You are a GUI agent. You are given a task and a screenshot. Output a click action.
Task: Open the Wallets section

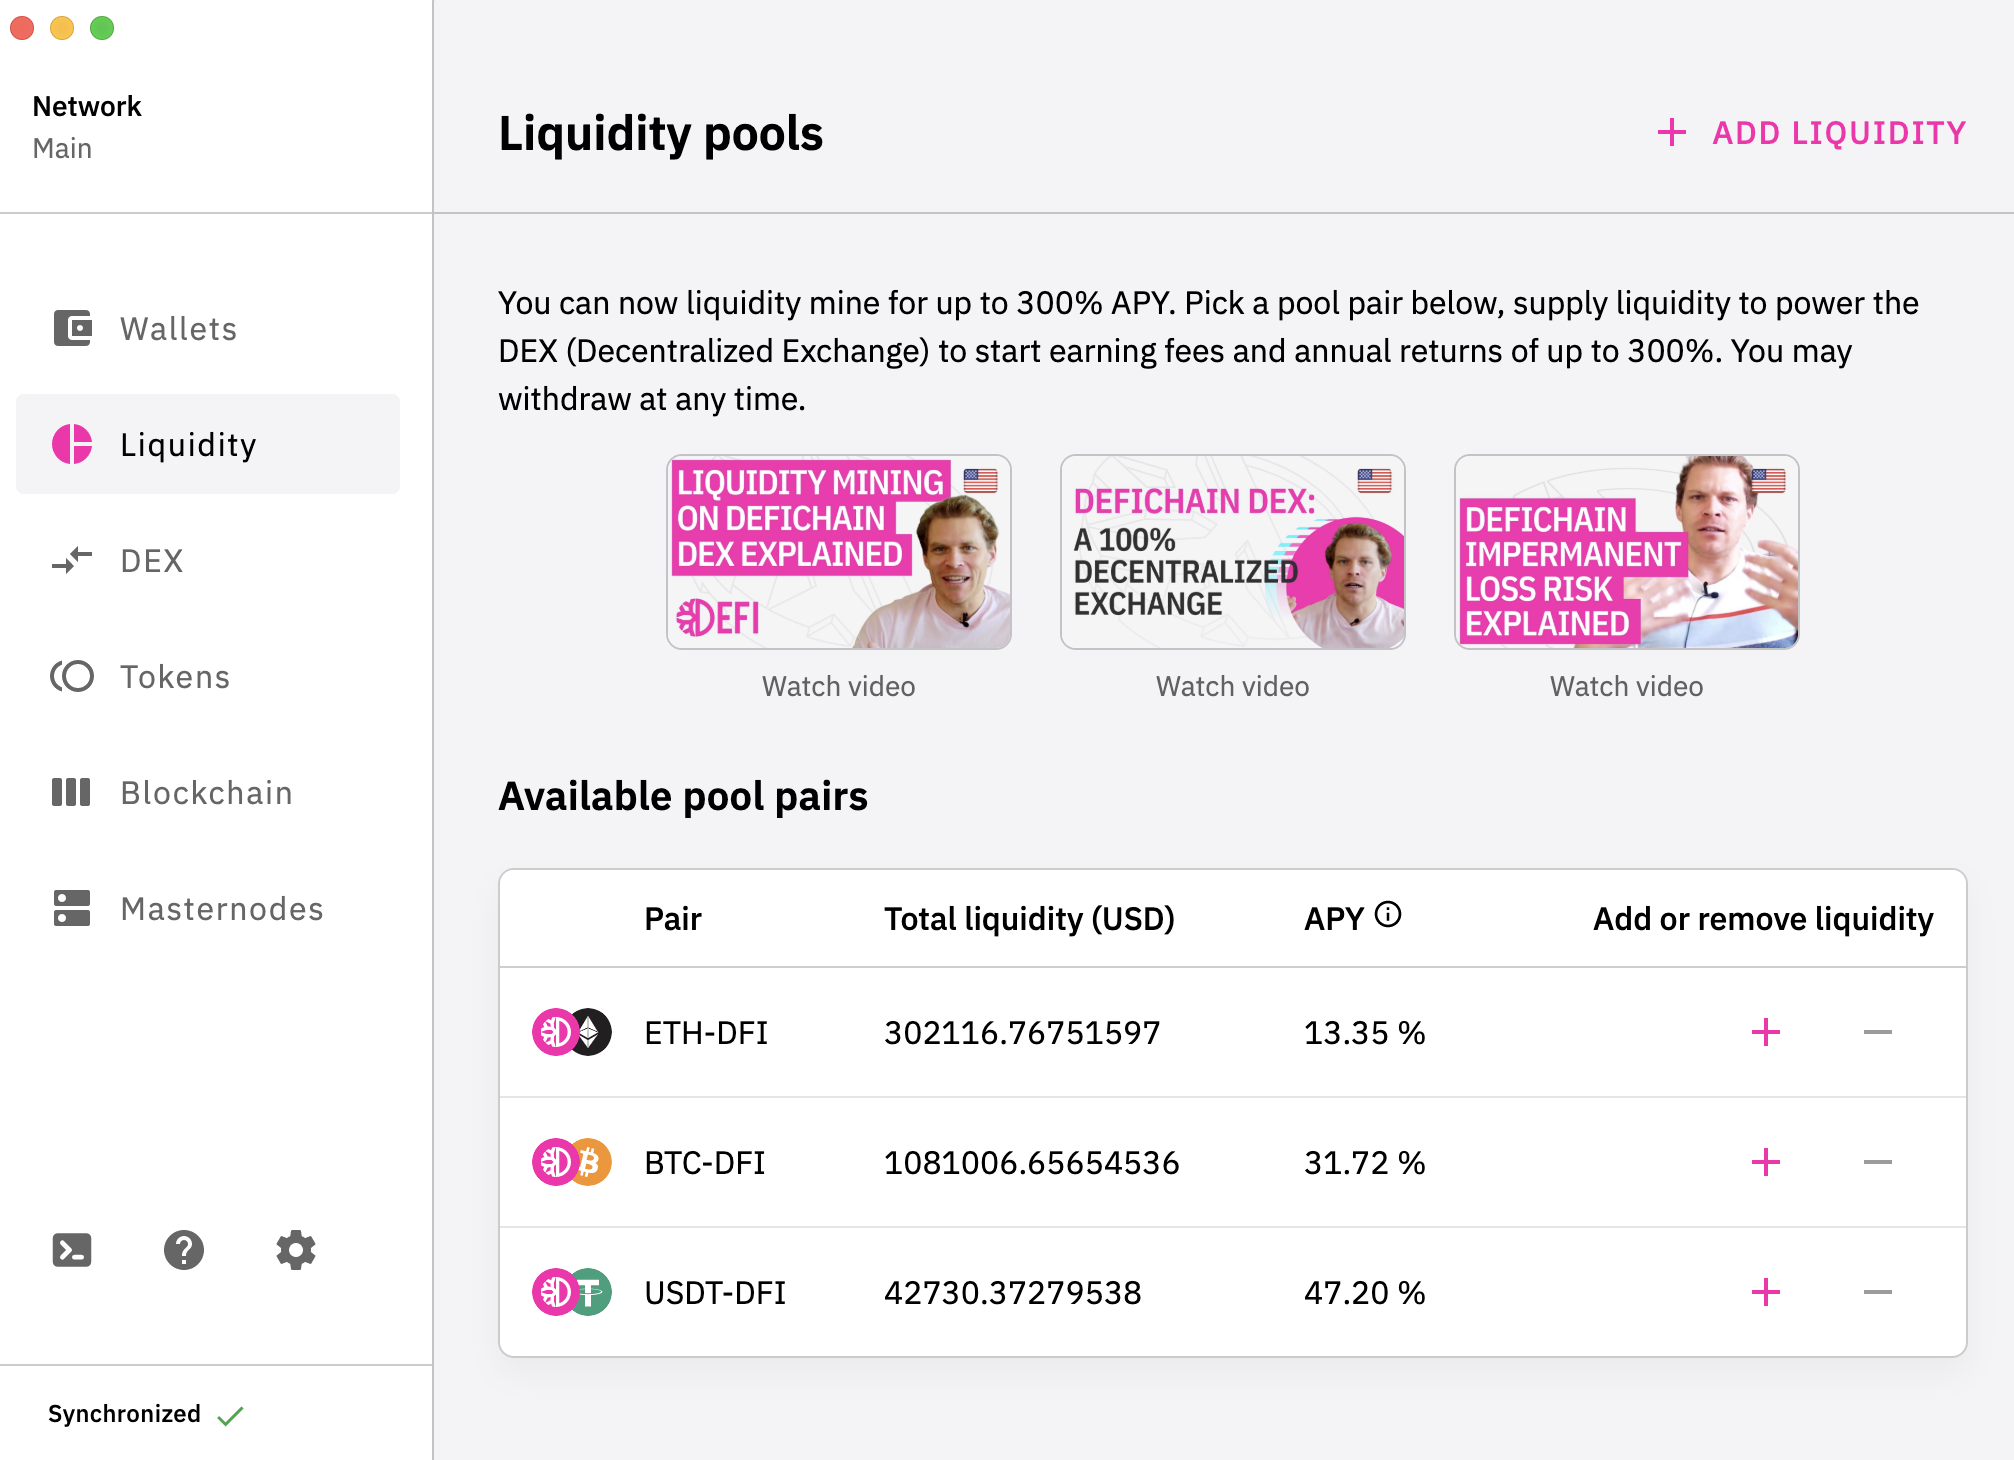[178, 329]
